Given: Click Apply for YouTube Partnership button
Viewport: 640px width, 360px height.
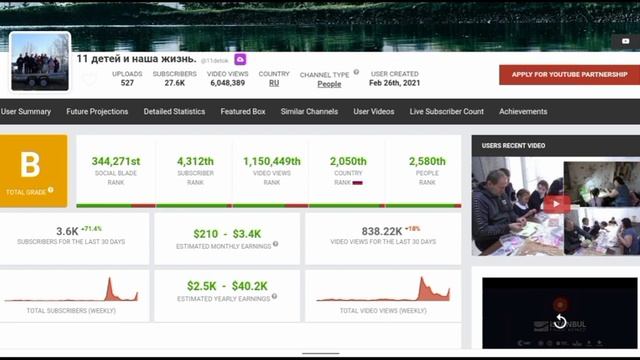Looking at the screenshot, I should click(569, 75).
